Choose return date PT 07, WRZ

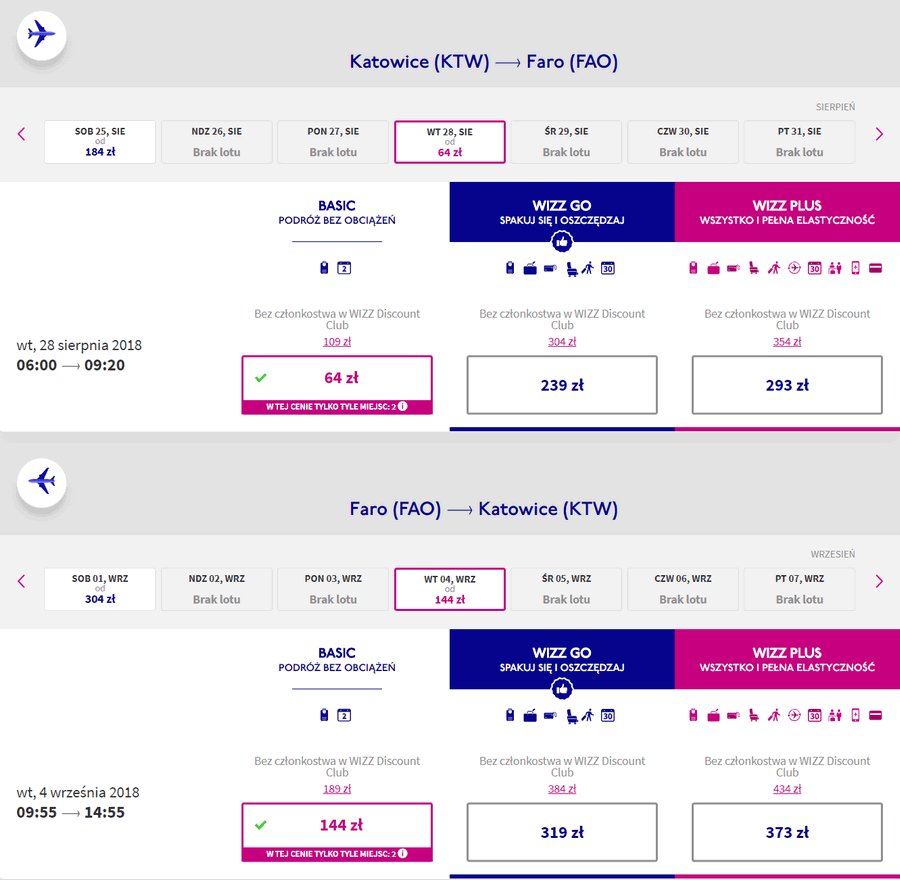800,589
